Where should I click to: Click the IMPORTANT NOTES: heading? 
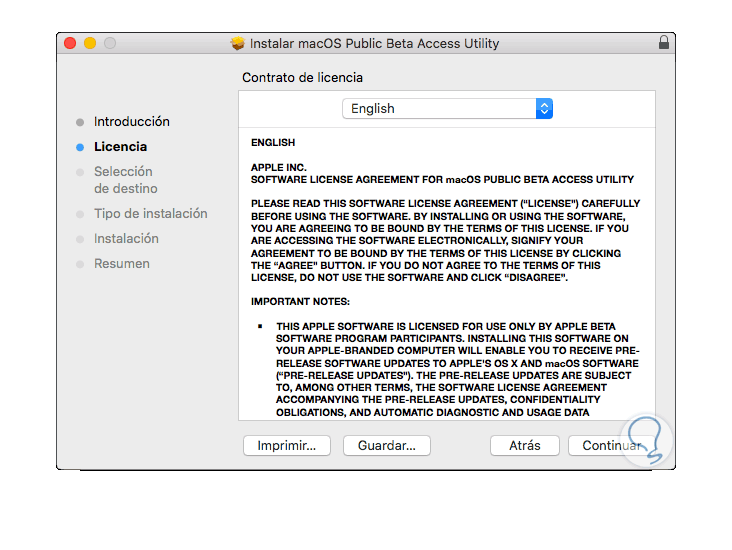[x=300, y=302]
